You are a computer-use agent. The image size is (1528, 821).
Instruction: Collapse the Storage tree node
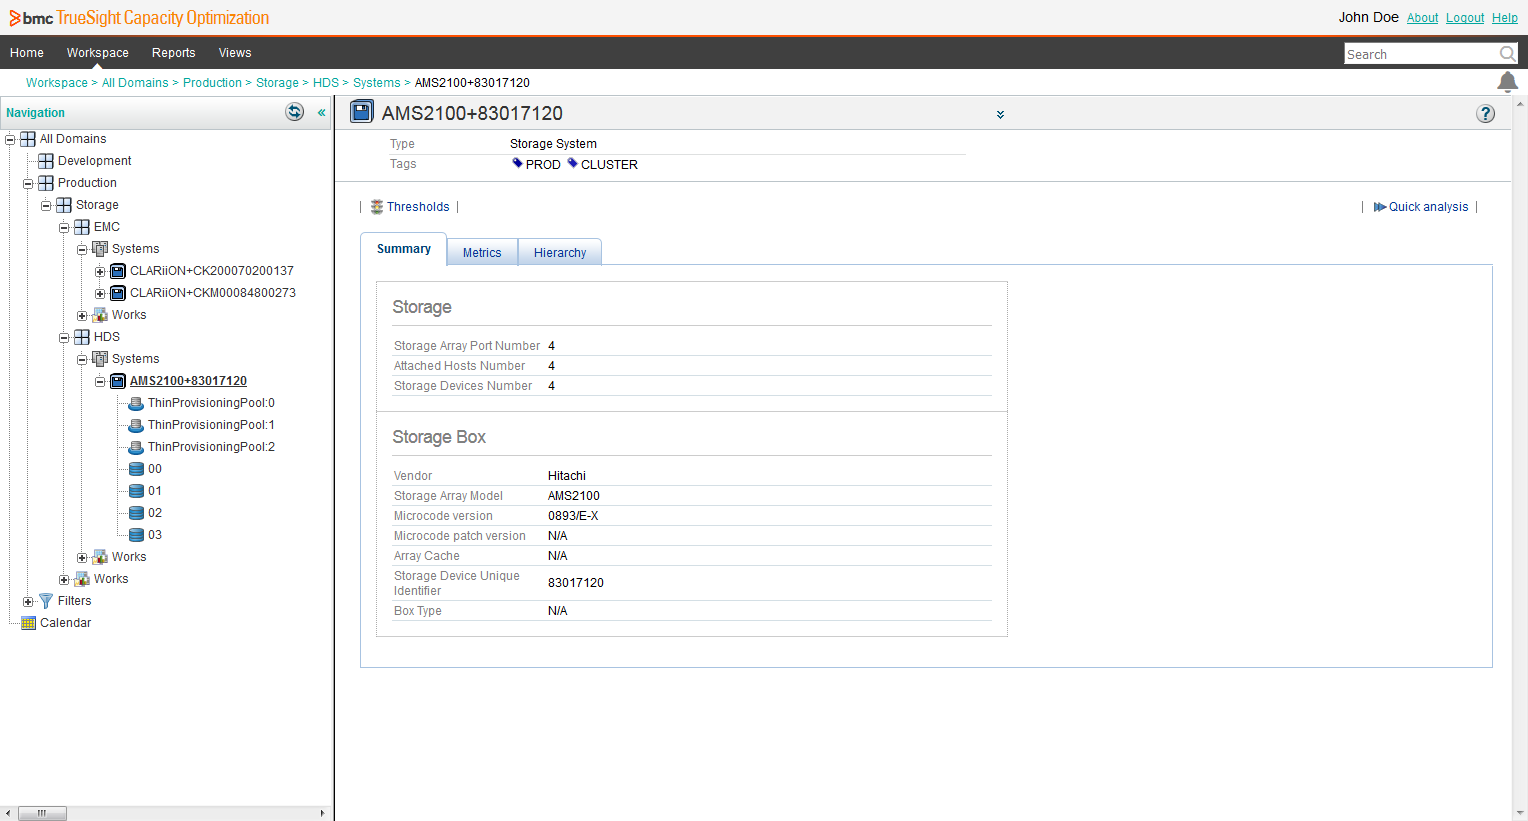[x=46, y=206]
